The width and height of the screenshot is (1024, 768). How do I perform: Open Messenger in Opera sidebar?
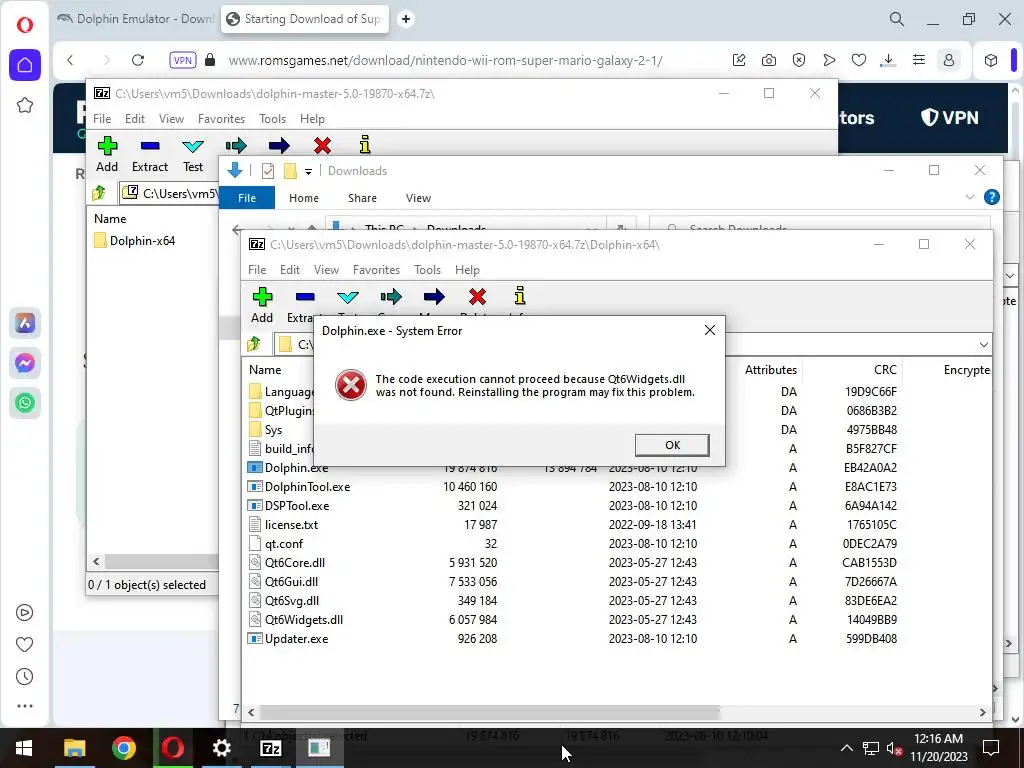(25, 362)
